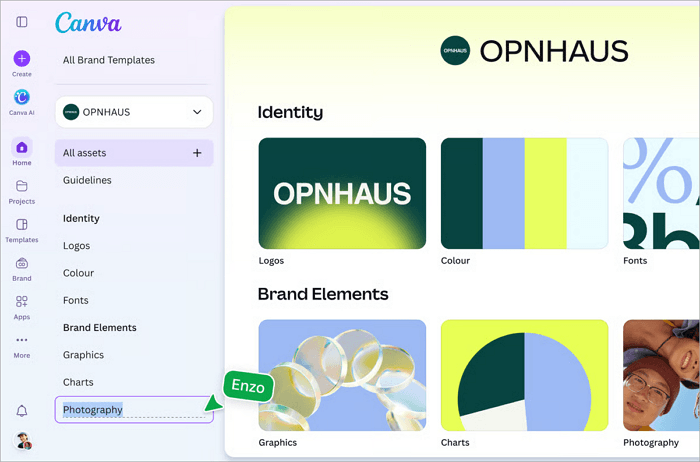Select Fonts in the brand menu
The height and width of the screenshot is (462, 700).
tap(75, 300)
